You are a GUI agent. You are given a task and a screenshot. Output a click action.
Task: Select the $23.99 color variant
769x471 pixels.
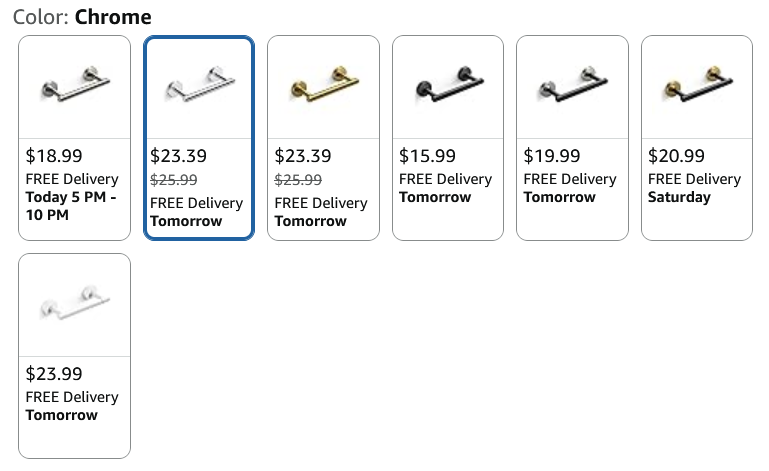pos(75,356)
